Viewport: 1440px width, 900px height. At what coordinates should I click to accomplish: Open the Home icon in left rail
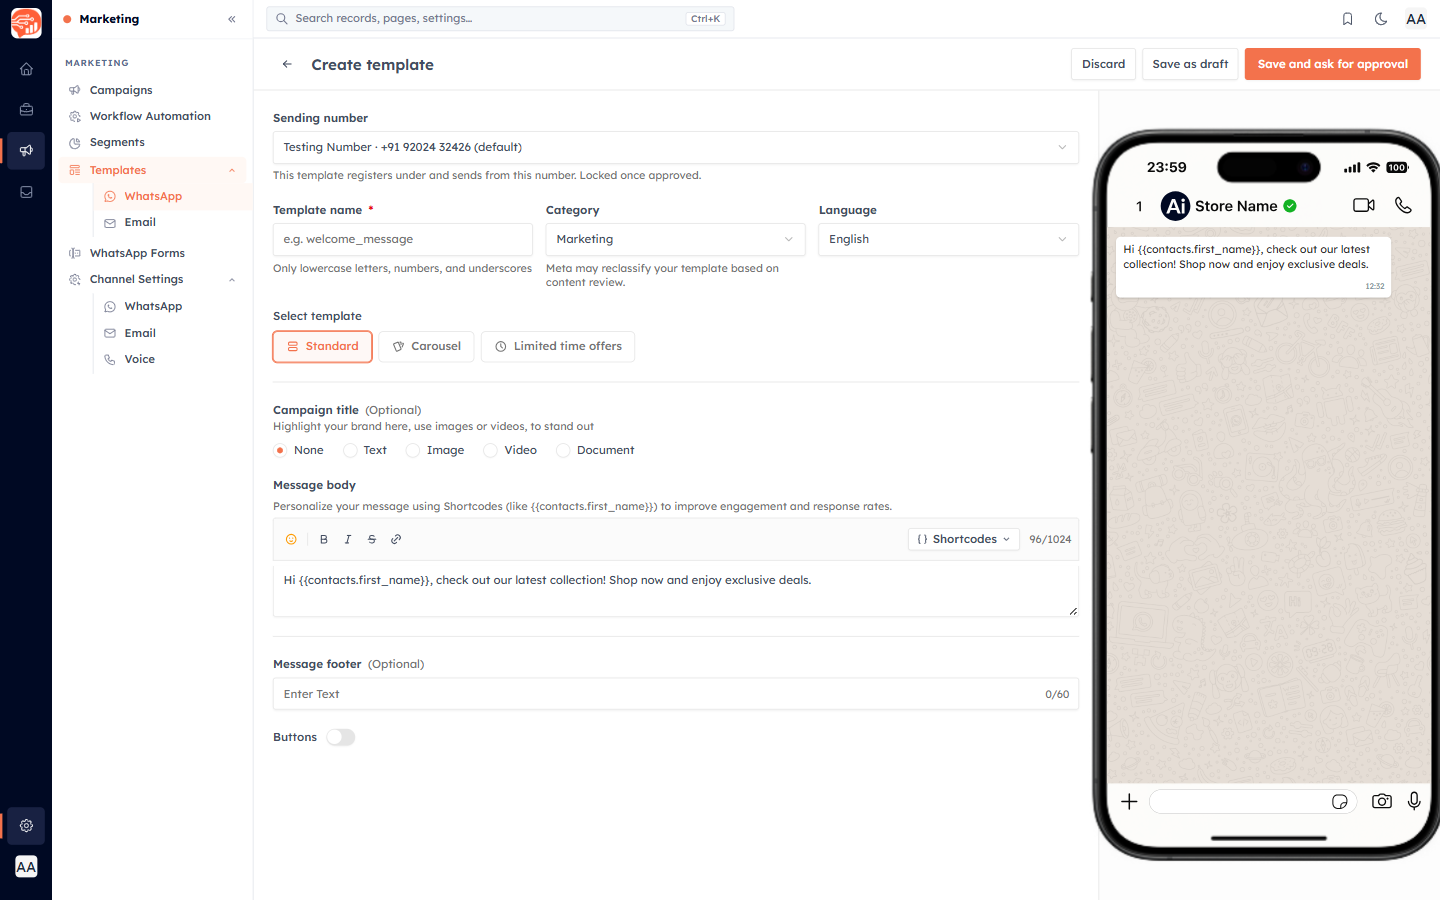click(x=26, y=69)
